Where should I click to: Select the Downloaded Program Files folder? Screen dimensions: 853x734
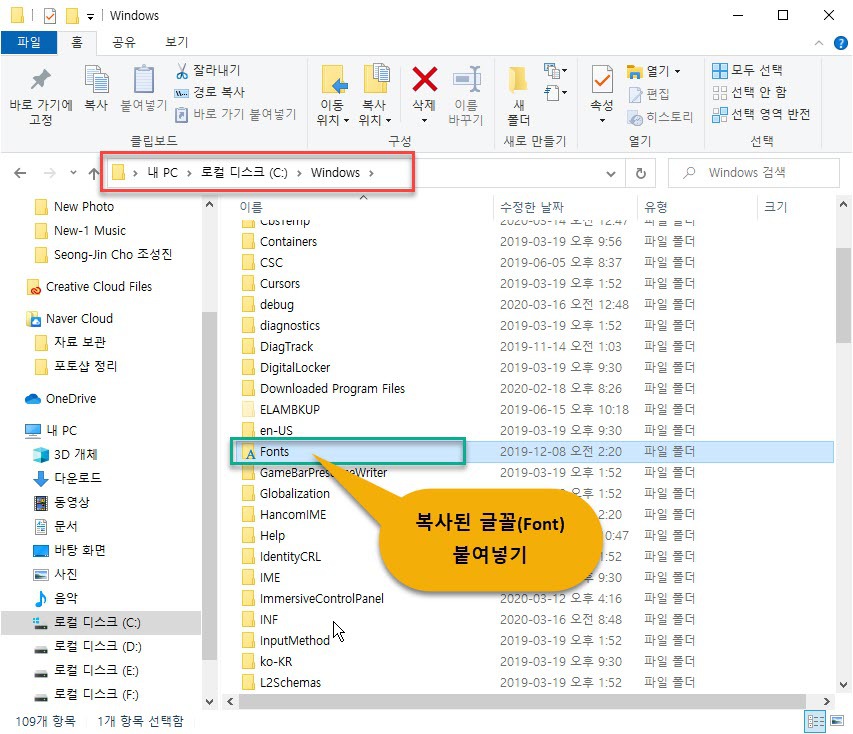coord(332,389)
